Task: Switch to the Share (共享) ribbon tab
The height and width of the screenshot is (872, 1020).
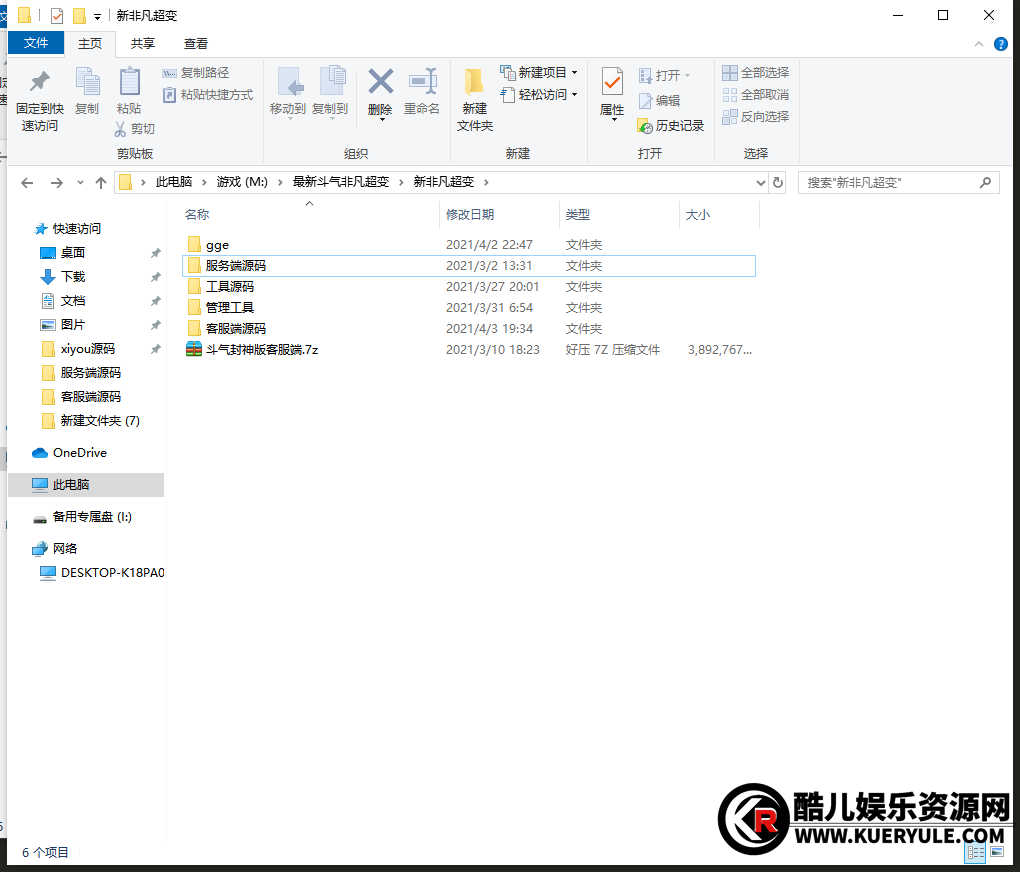Action: (143, 43)
